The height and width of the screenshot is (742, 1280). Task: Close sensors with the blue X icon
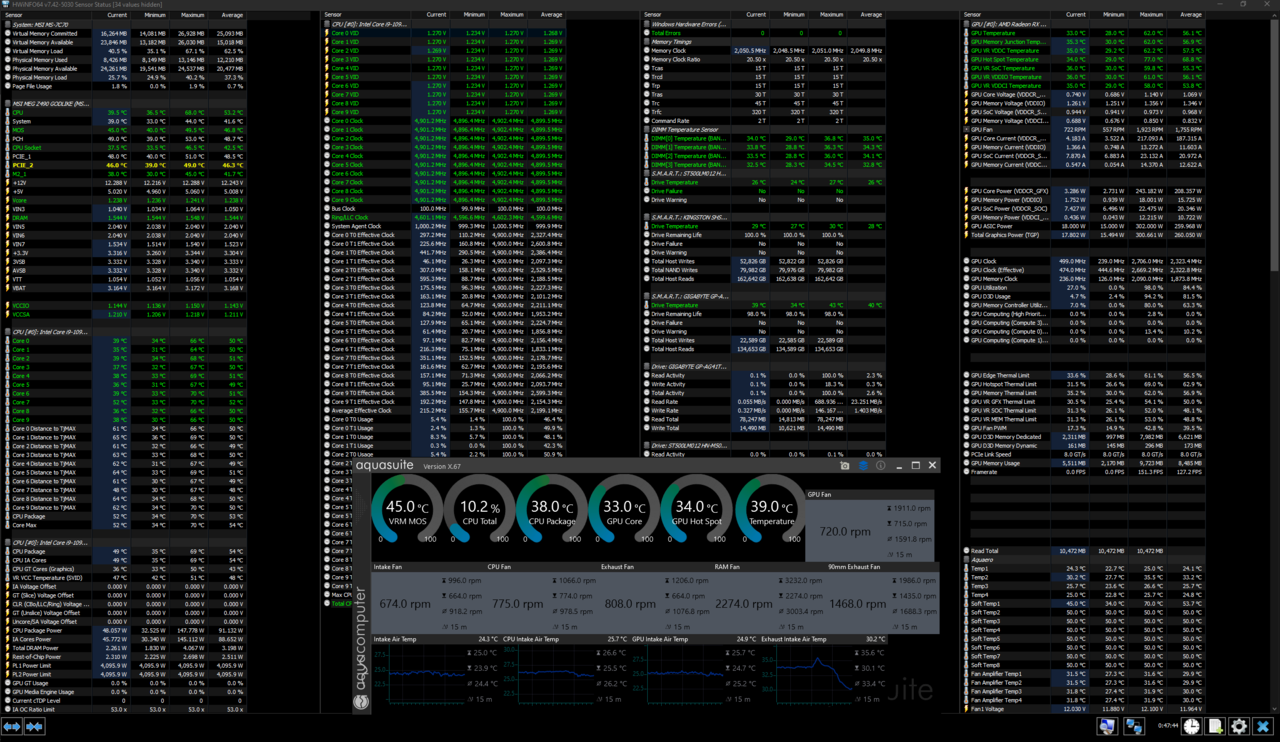[1263, 727]
